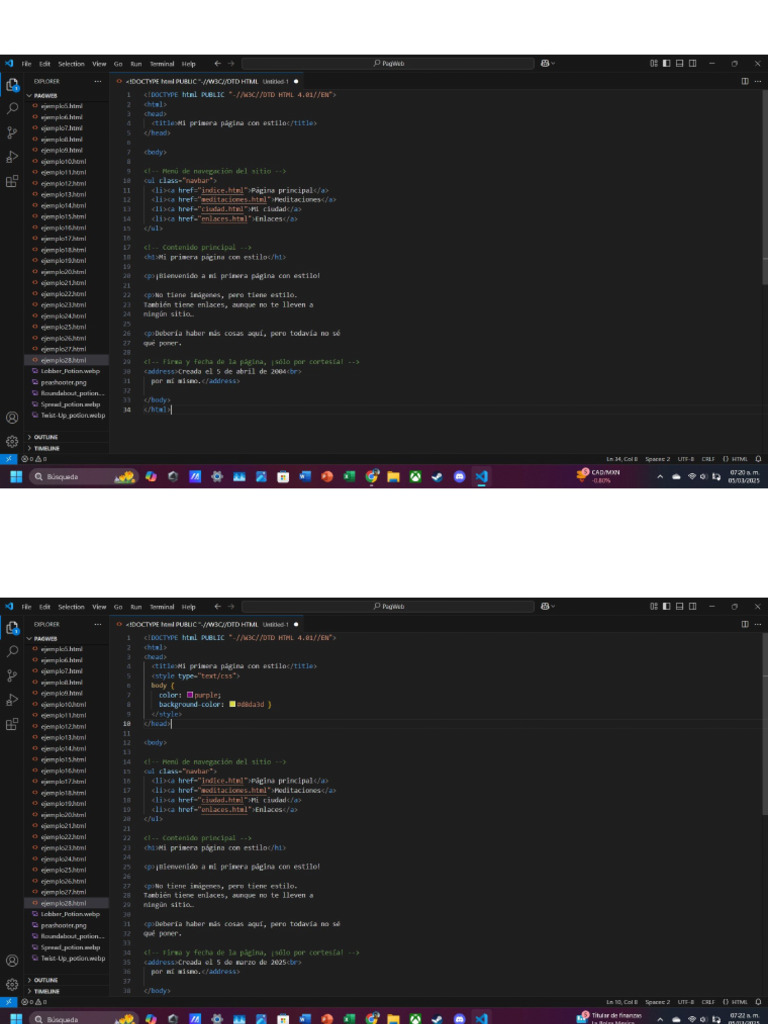Screen dimensions: 768x1024
Task: Collapse the PAGWEB folder in the upper Explorer
Action: 42,95
